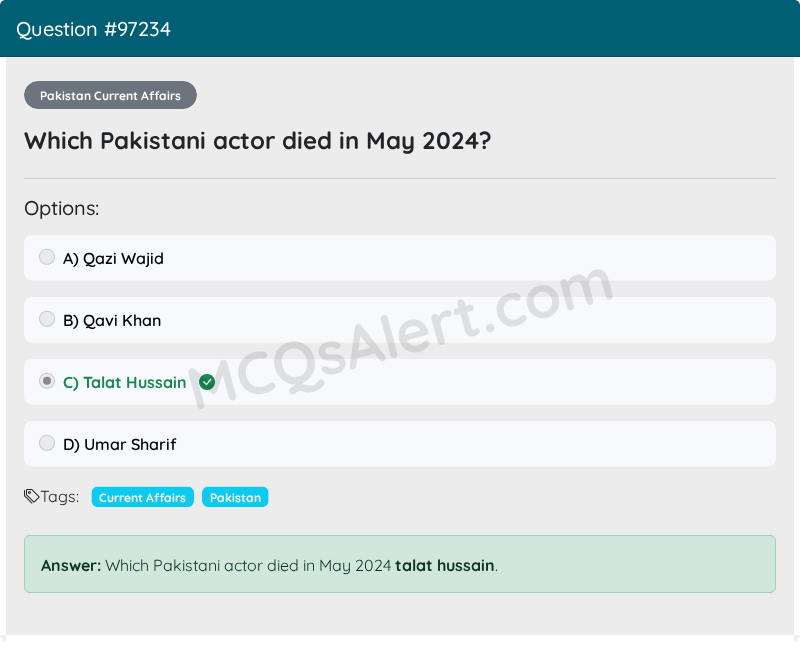Select radio button for Umar Sharif
This screenshot has width=800, height=665.
click(x=47, y=442)
